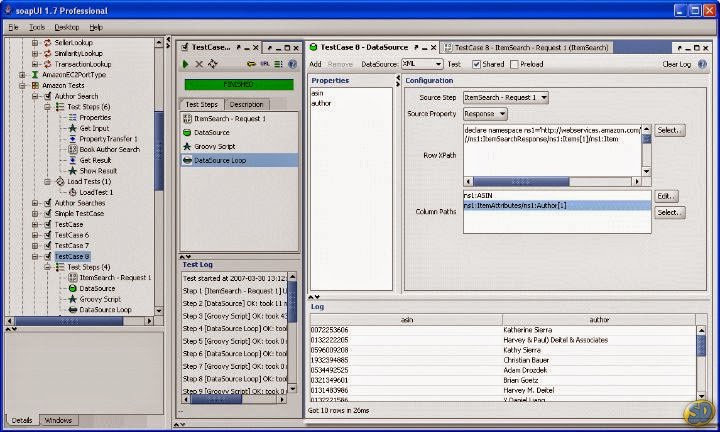Collapse the Author Search test case node
This screenshot has width=720, height=432.
35,96
